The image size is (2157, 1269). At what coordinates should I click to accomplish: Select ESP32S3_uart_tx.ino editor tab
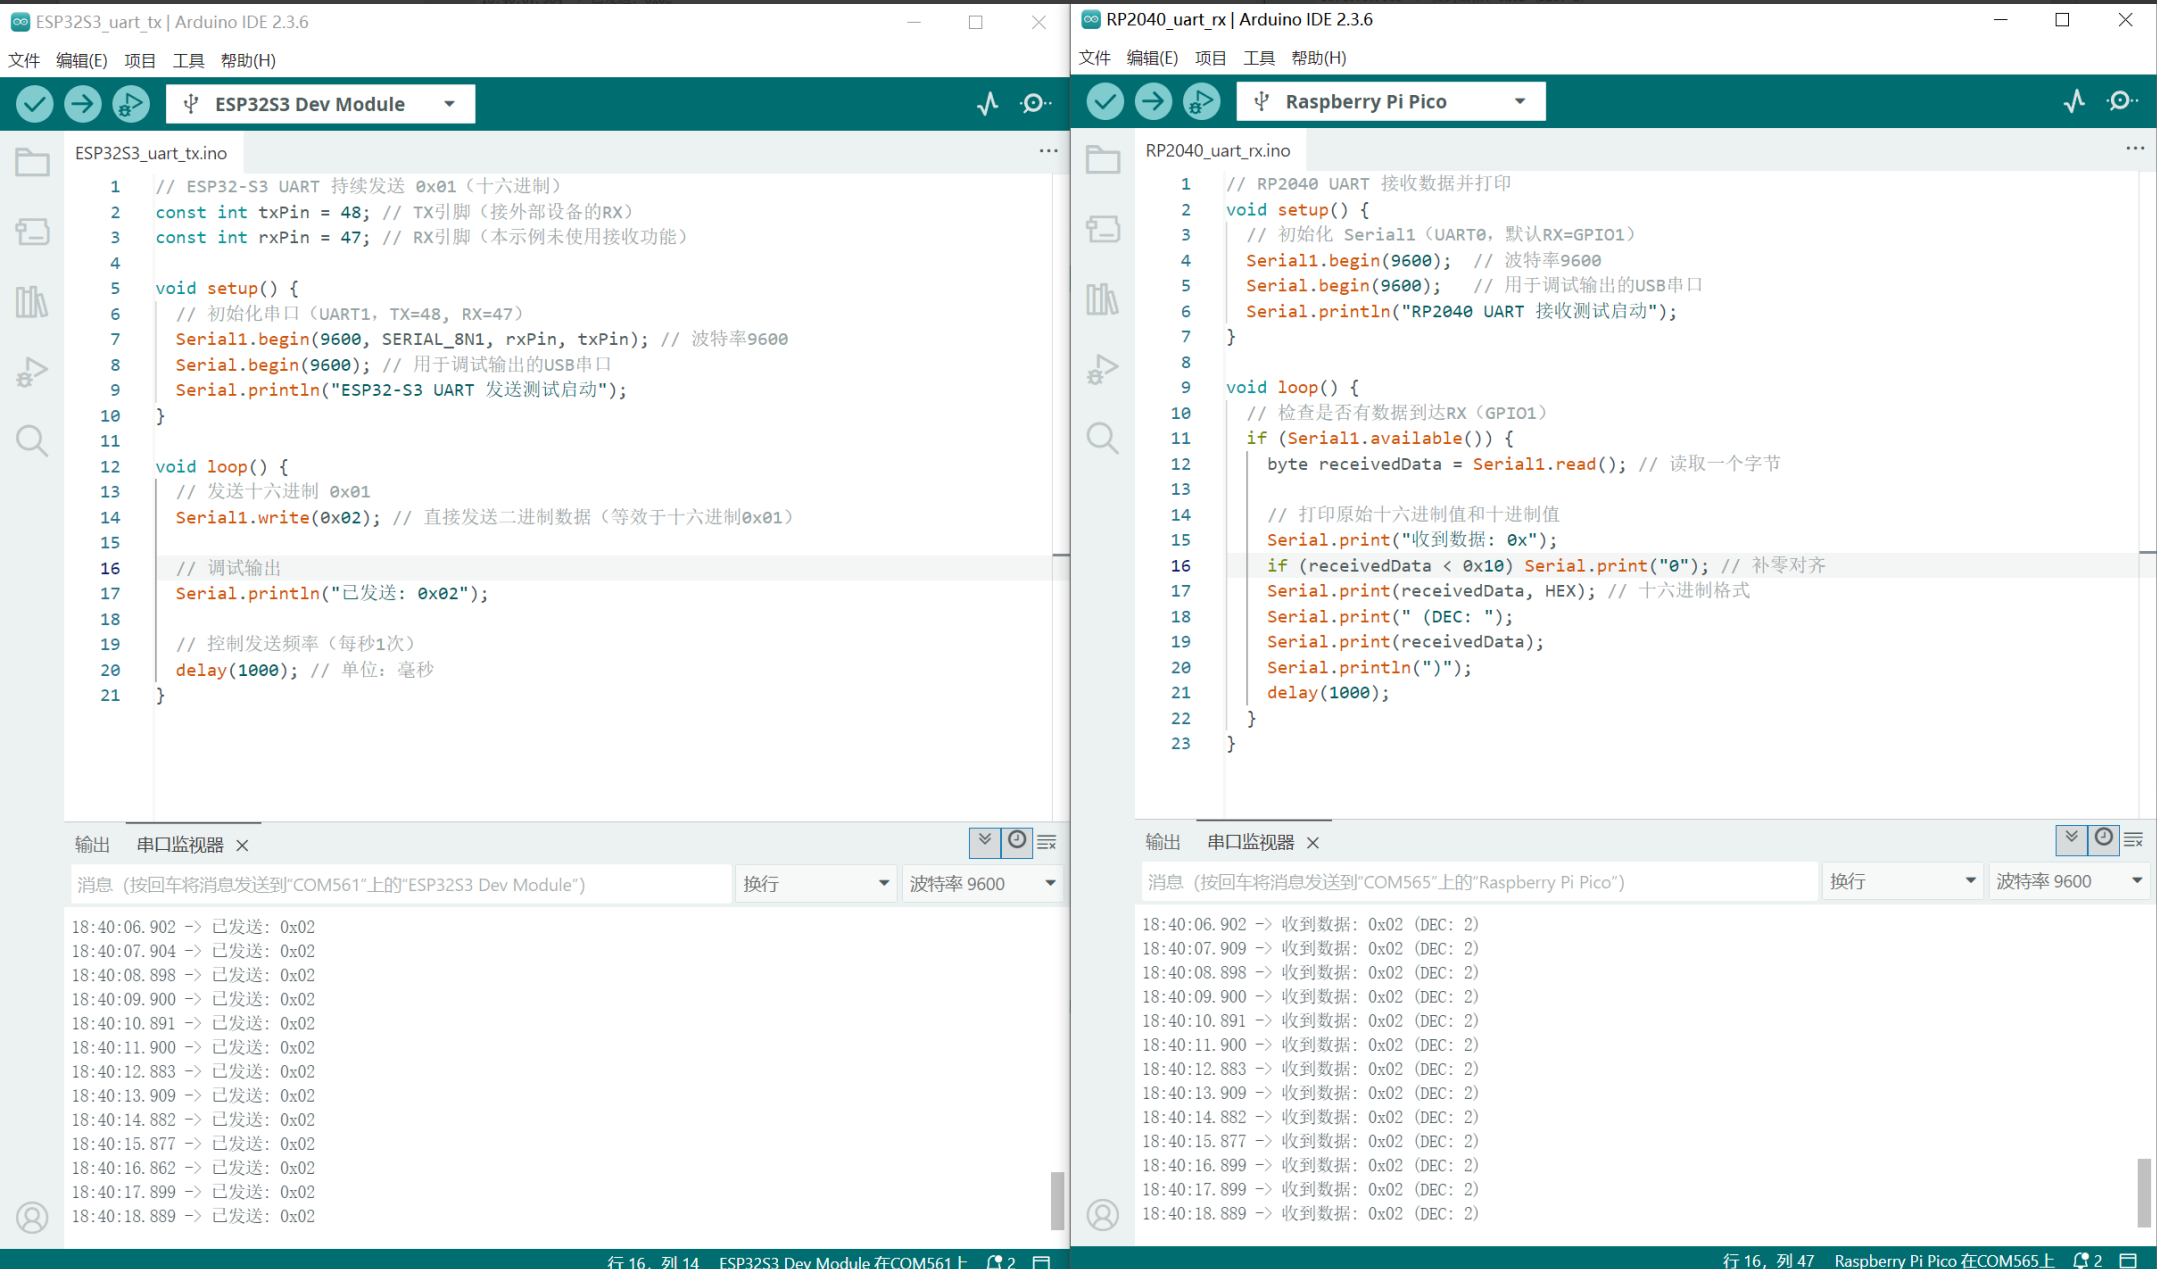(x=151, y=153)
